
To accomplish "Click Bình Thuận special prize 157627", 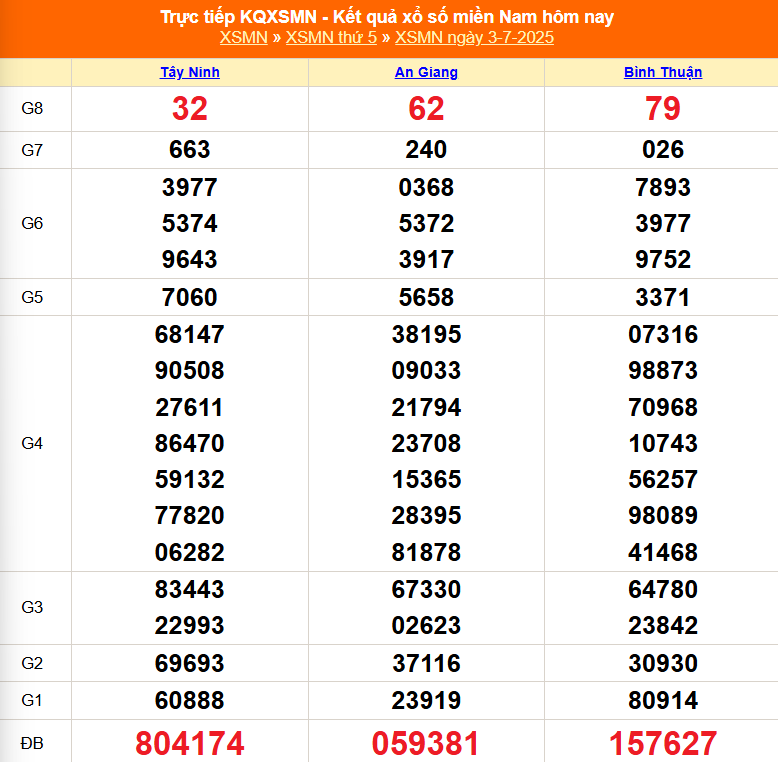I will [663, 743].
